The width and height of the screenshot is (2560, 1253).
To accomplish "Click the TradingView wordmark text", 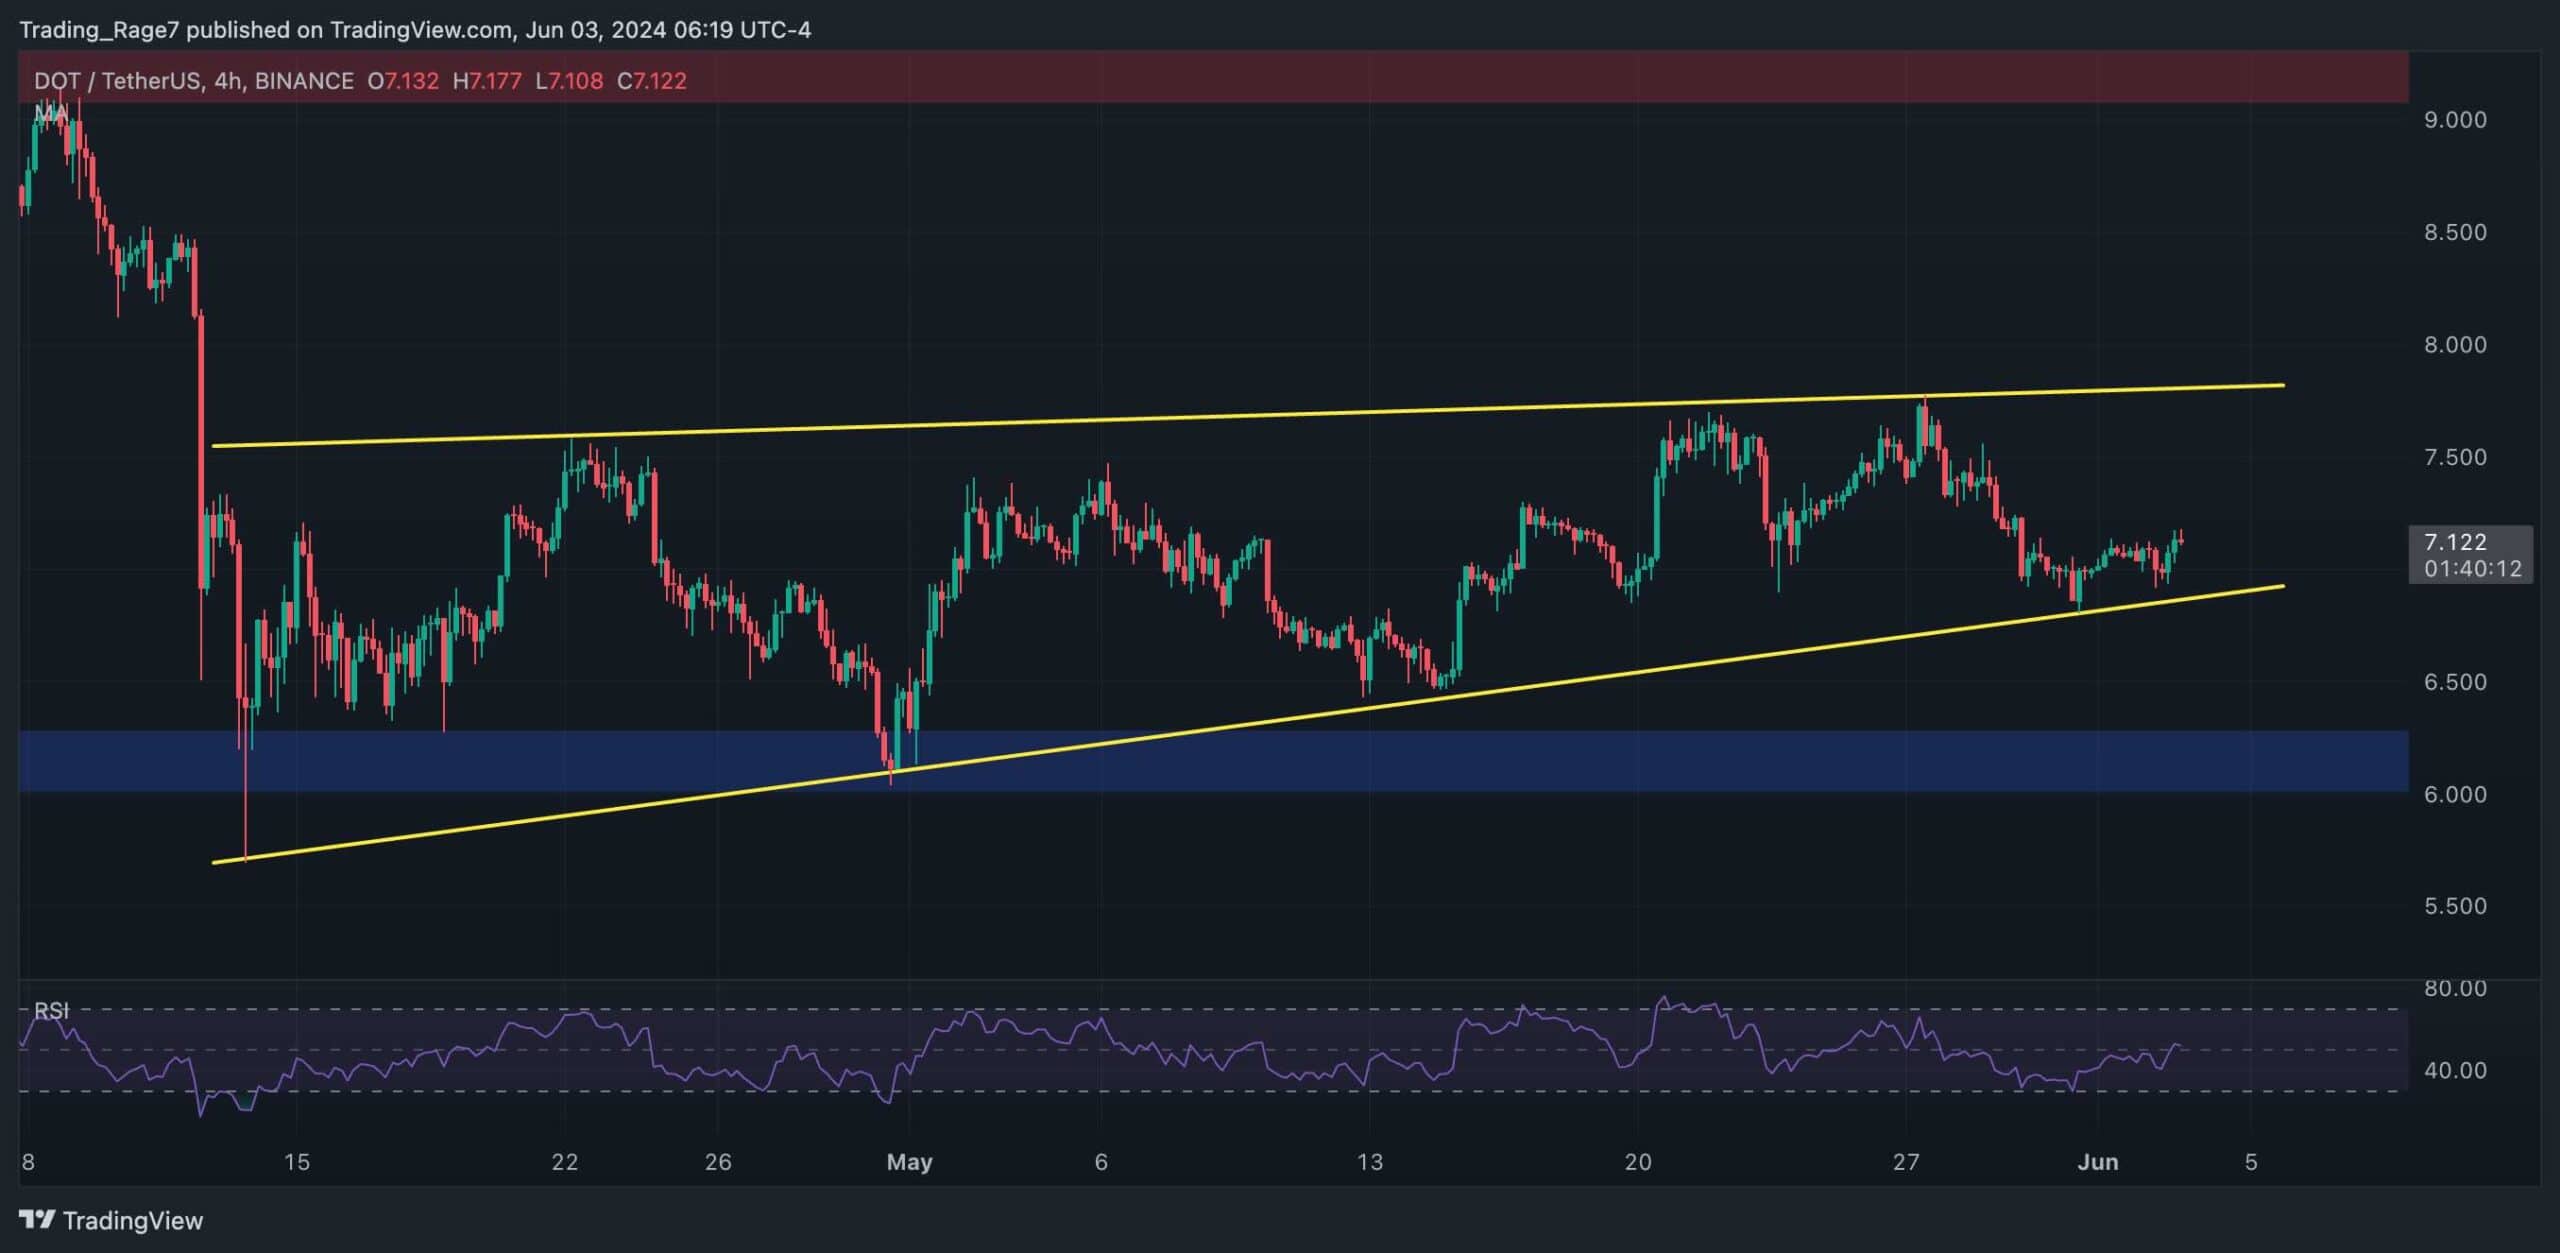I will point(133,1220).
